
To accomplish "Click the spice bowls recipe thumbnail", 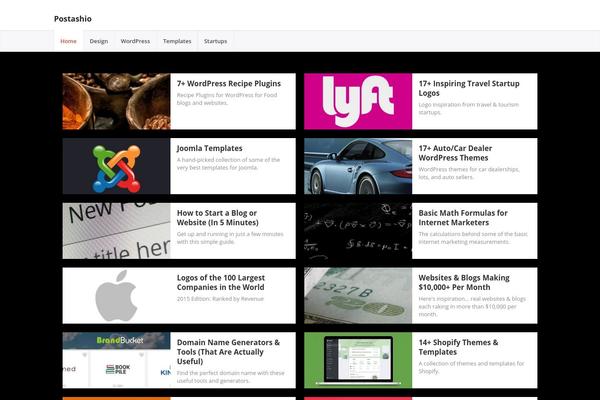I will point(116,101).
